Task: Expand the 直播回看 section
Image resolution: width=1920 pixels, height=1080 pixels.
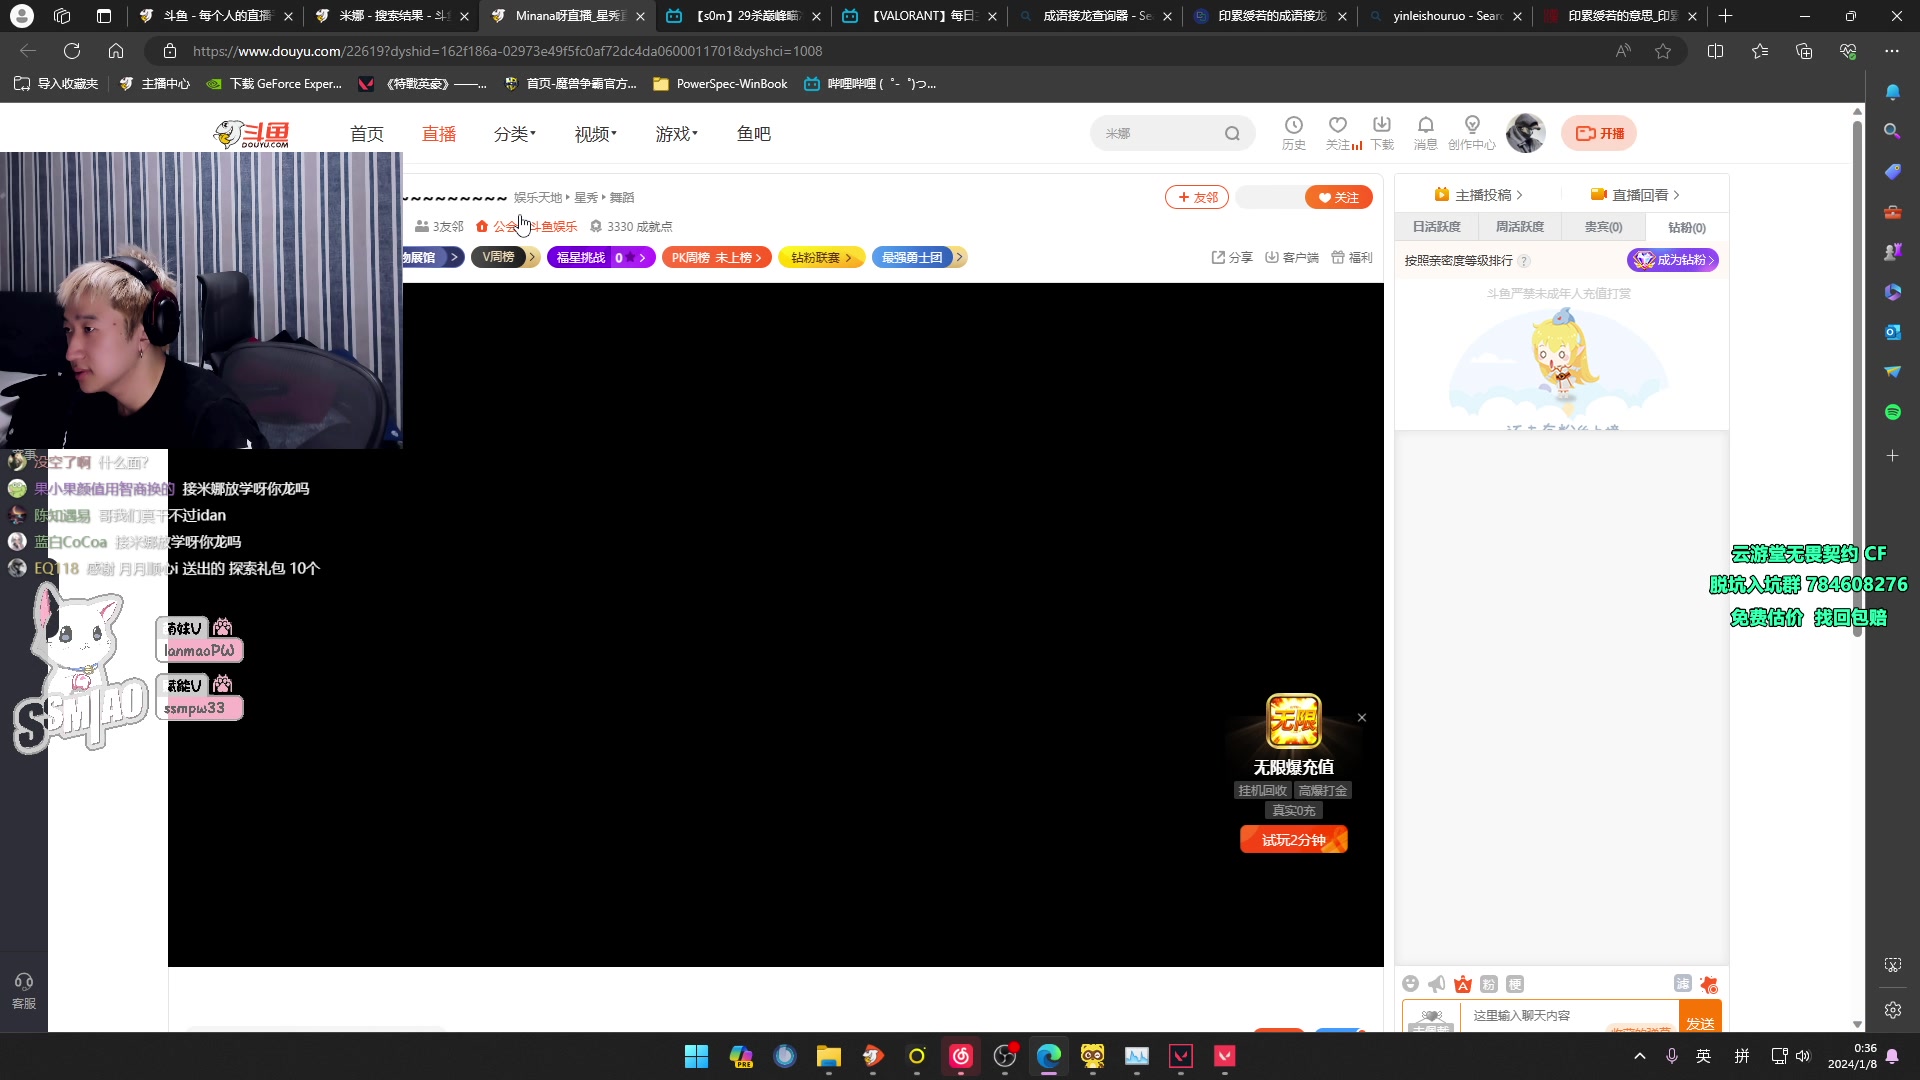Action: click(1635, 195)
